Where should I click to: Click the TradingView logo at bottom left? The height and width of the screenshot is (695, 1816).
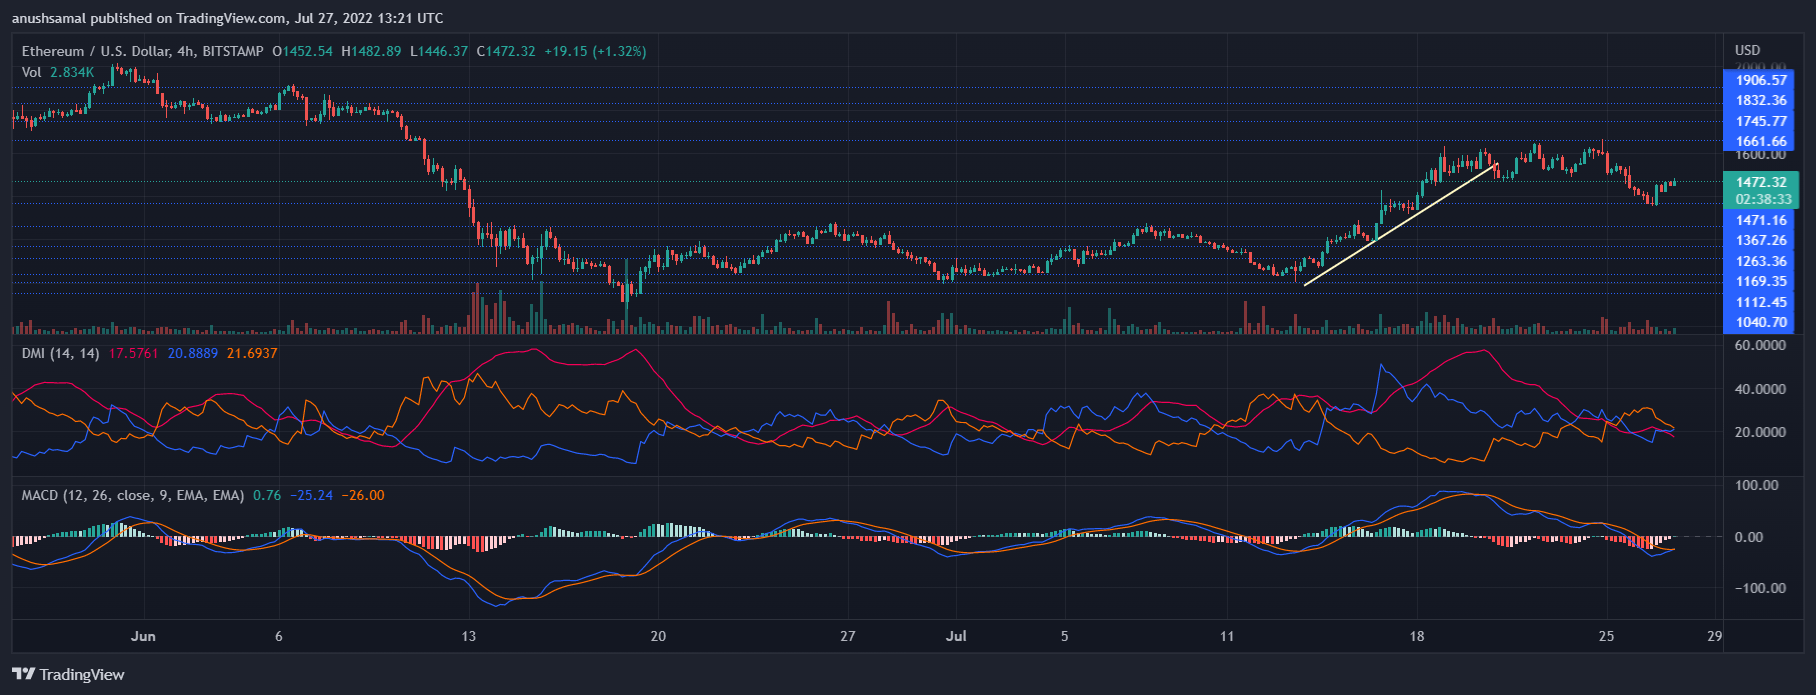pyautogui.click(x=68, y=674)
